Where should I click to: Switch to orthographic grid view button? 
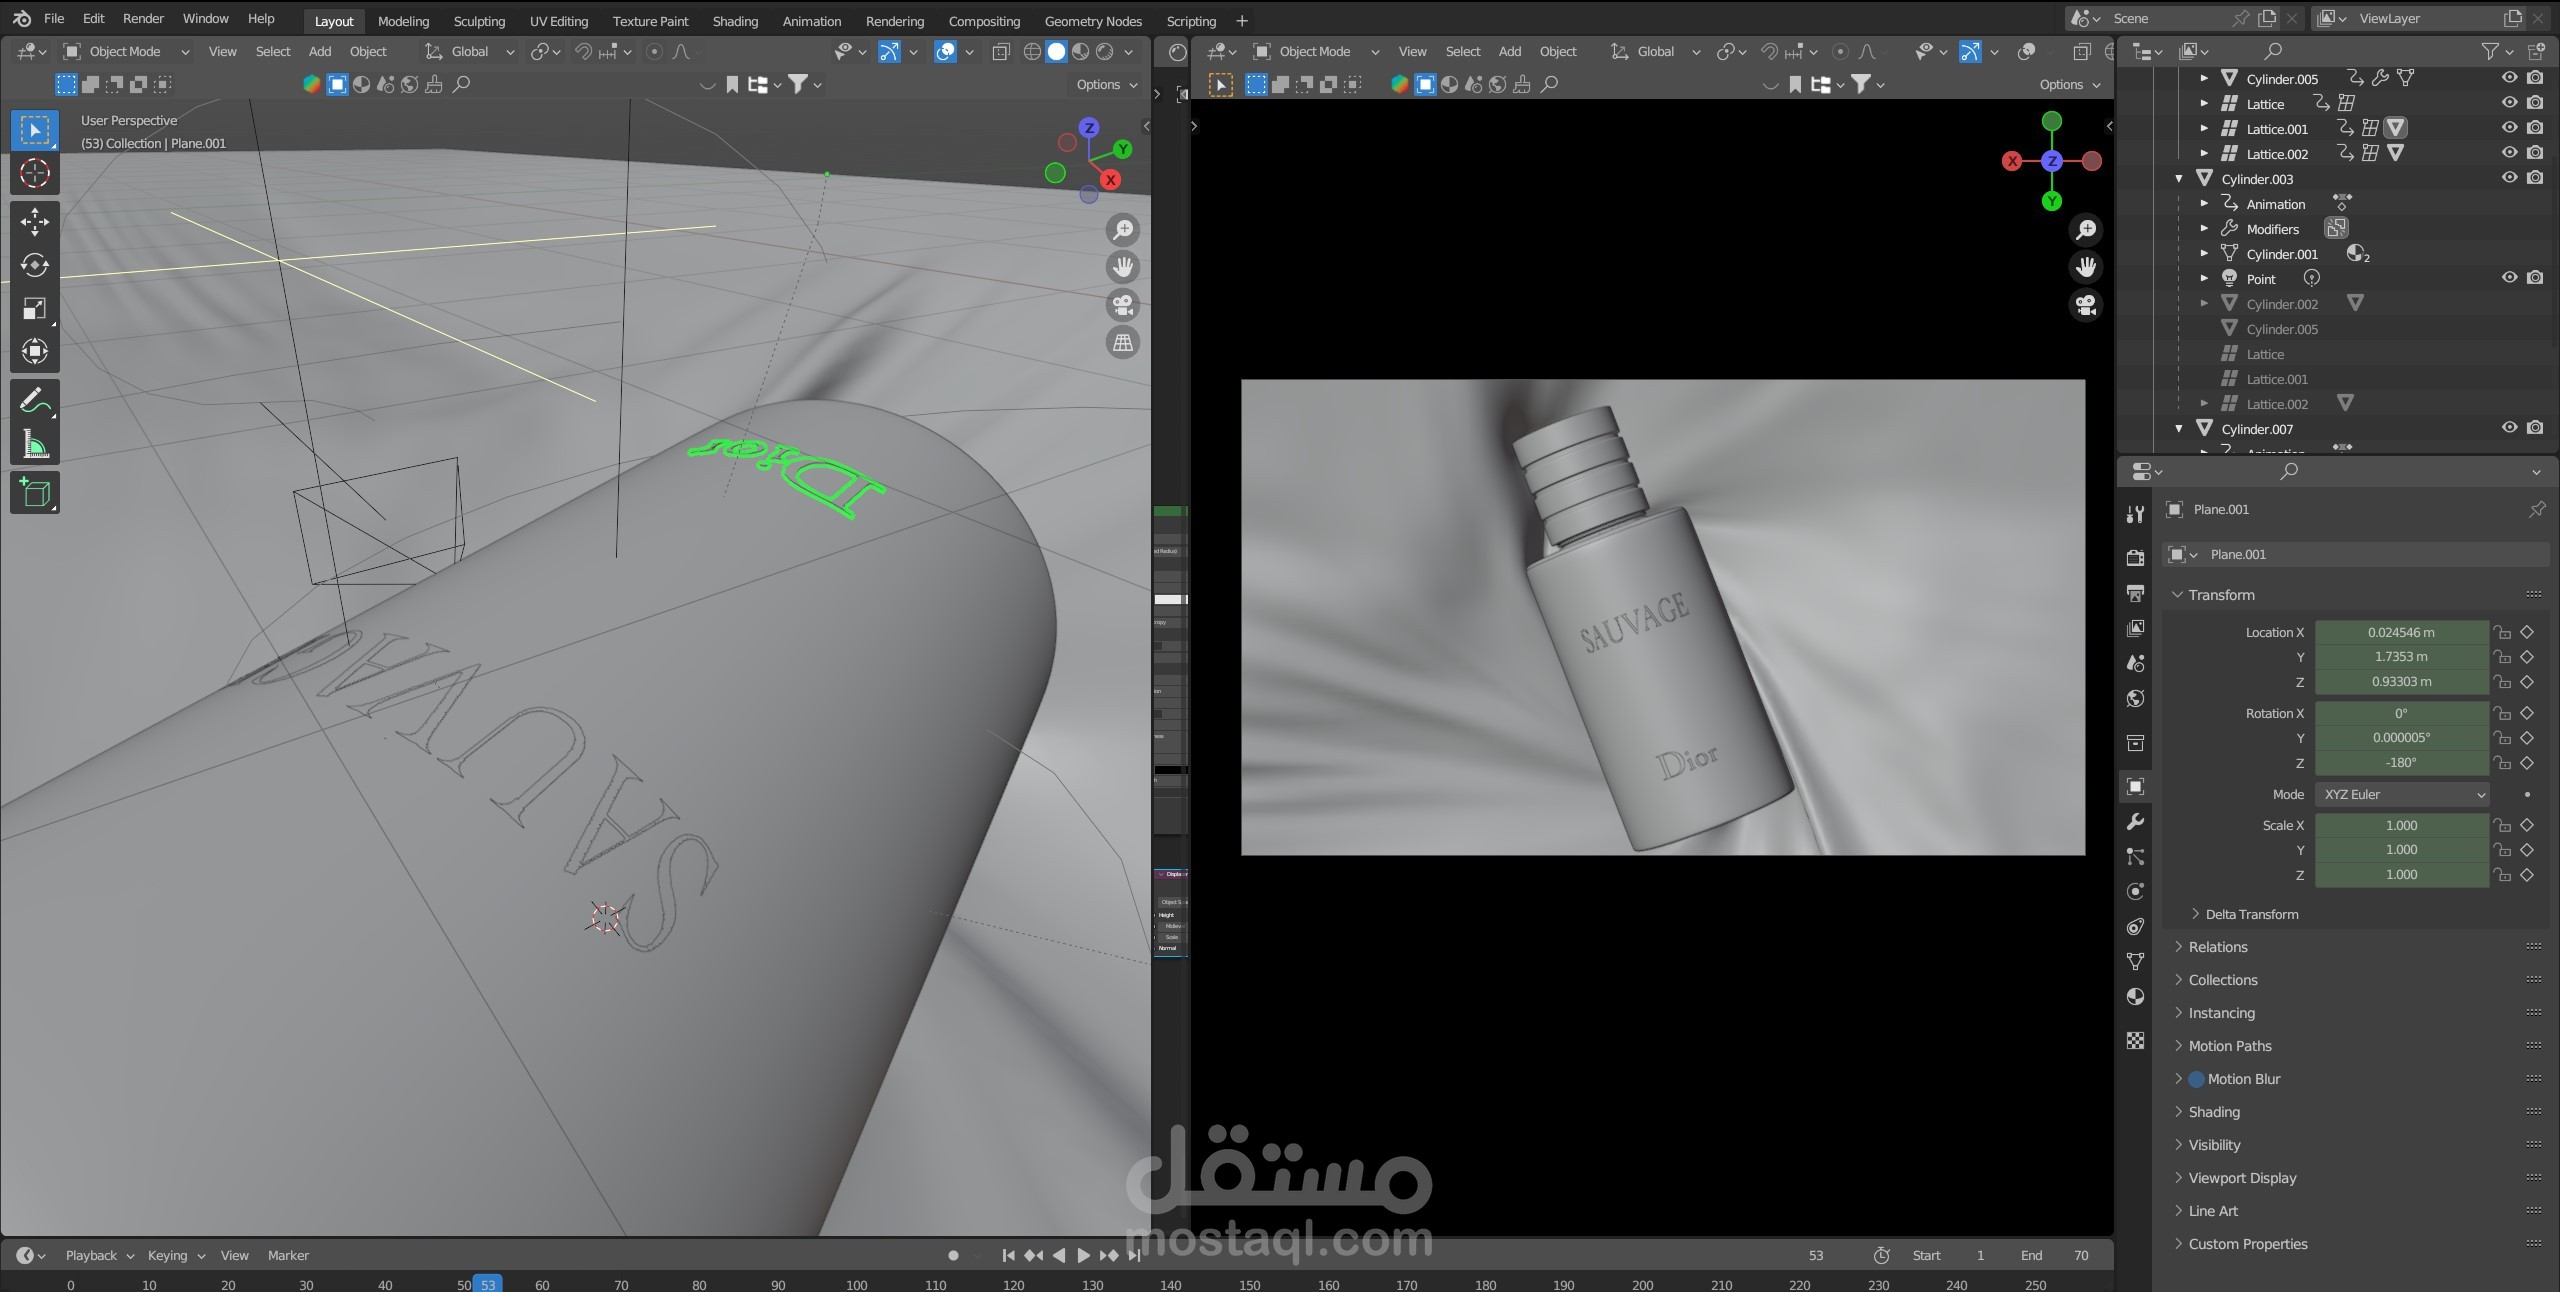(x=1123, y=343)
